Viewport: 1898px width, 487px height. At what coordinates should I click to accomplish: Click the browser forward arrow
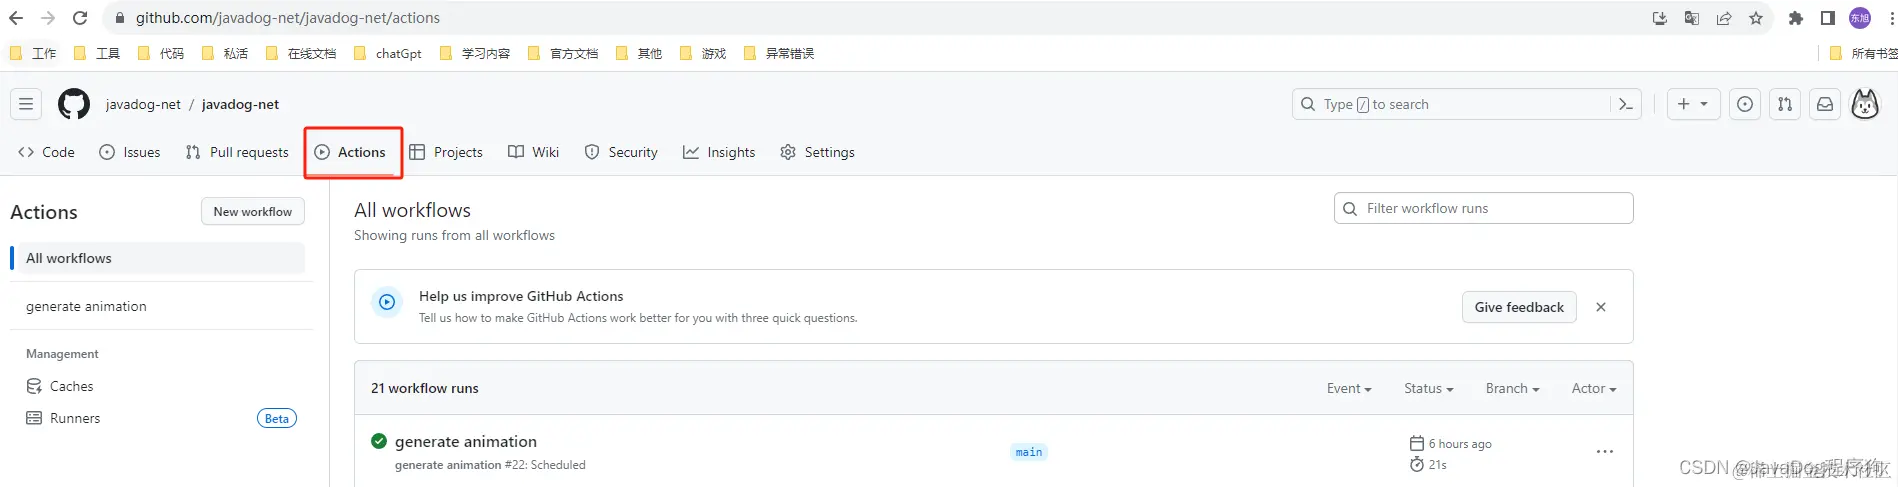click(48, 18)
